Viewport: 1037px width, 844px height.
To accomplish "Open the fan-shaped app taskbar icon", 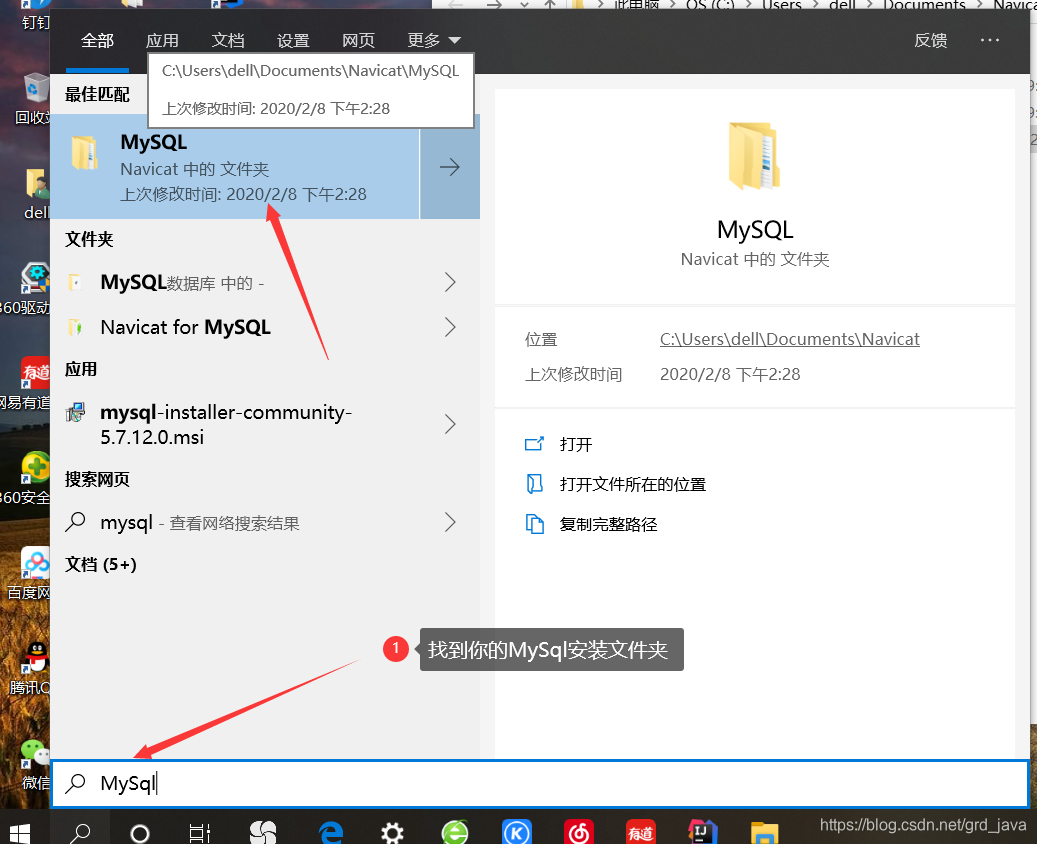I will 263,833.
